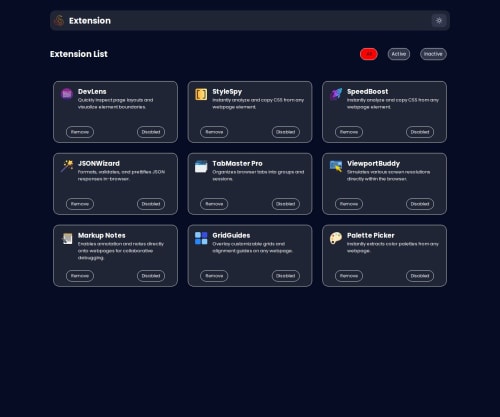This screenshot has width=500, height=417.
Task: Toggle ViewportBuddy Disabled state button
Action: click(x=420, y=204)
